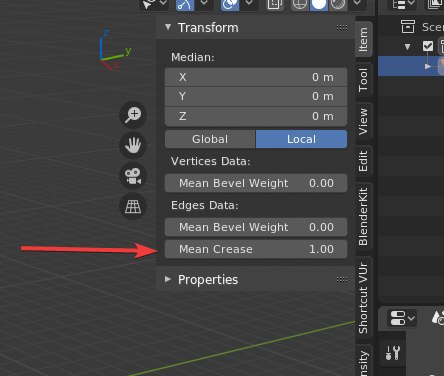444x376 pixels.
Task: Switch to the Item sidebar tab
Action: point(364,39)
